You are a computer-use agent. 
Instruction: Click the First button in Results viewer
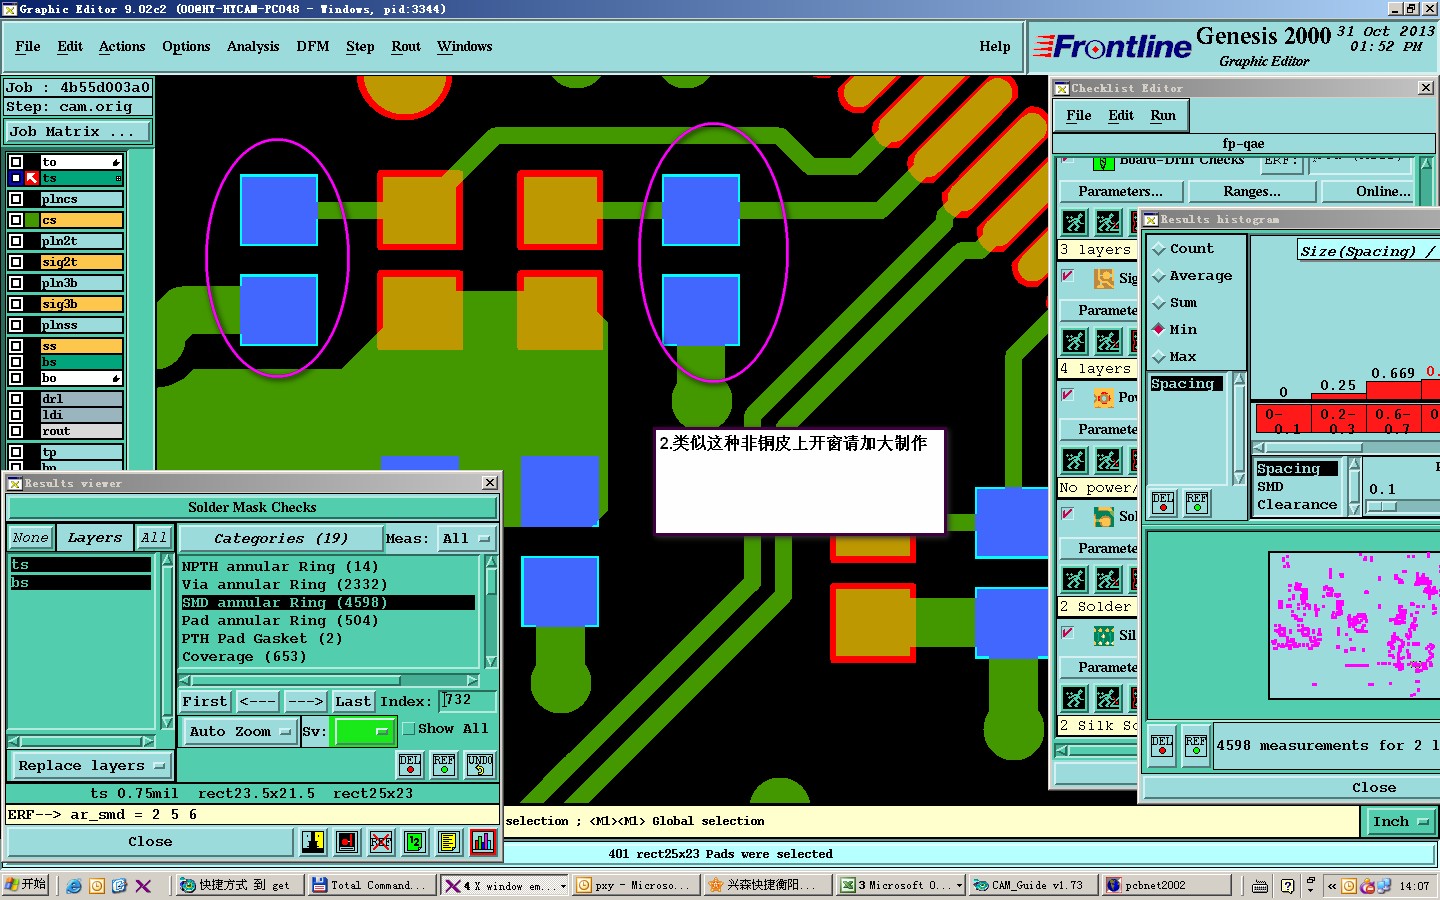point(205,702)
